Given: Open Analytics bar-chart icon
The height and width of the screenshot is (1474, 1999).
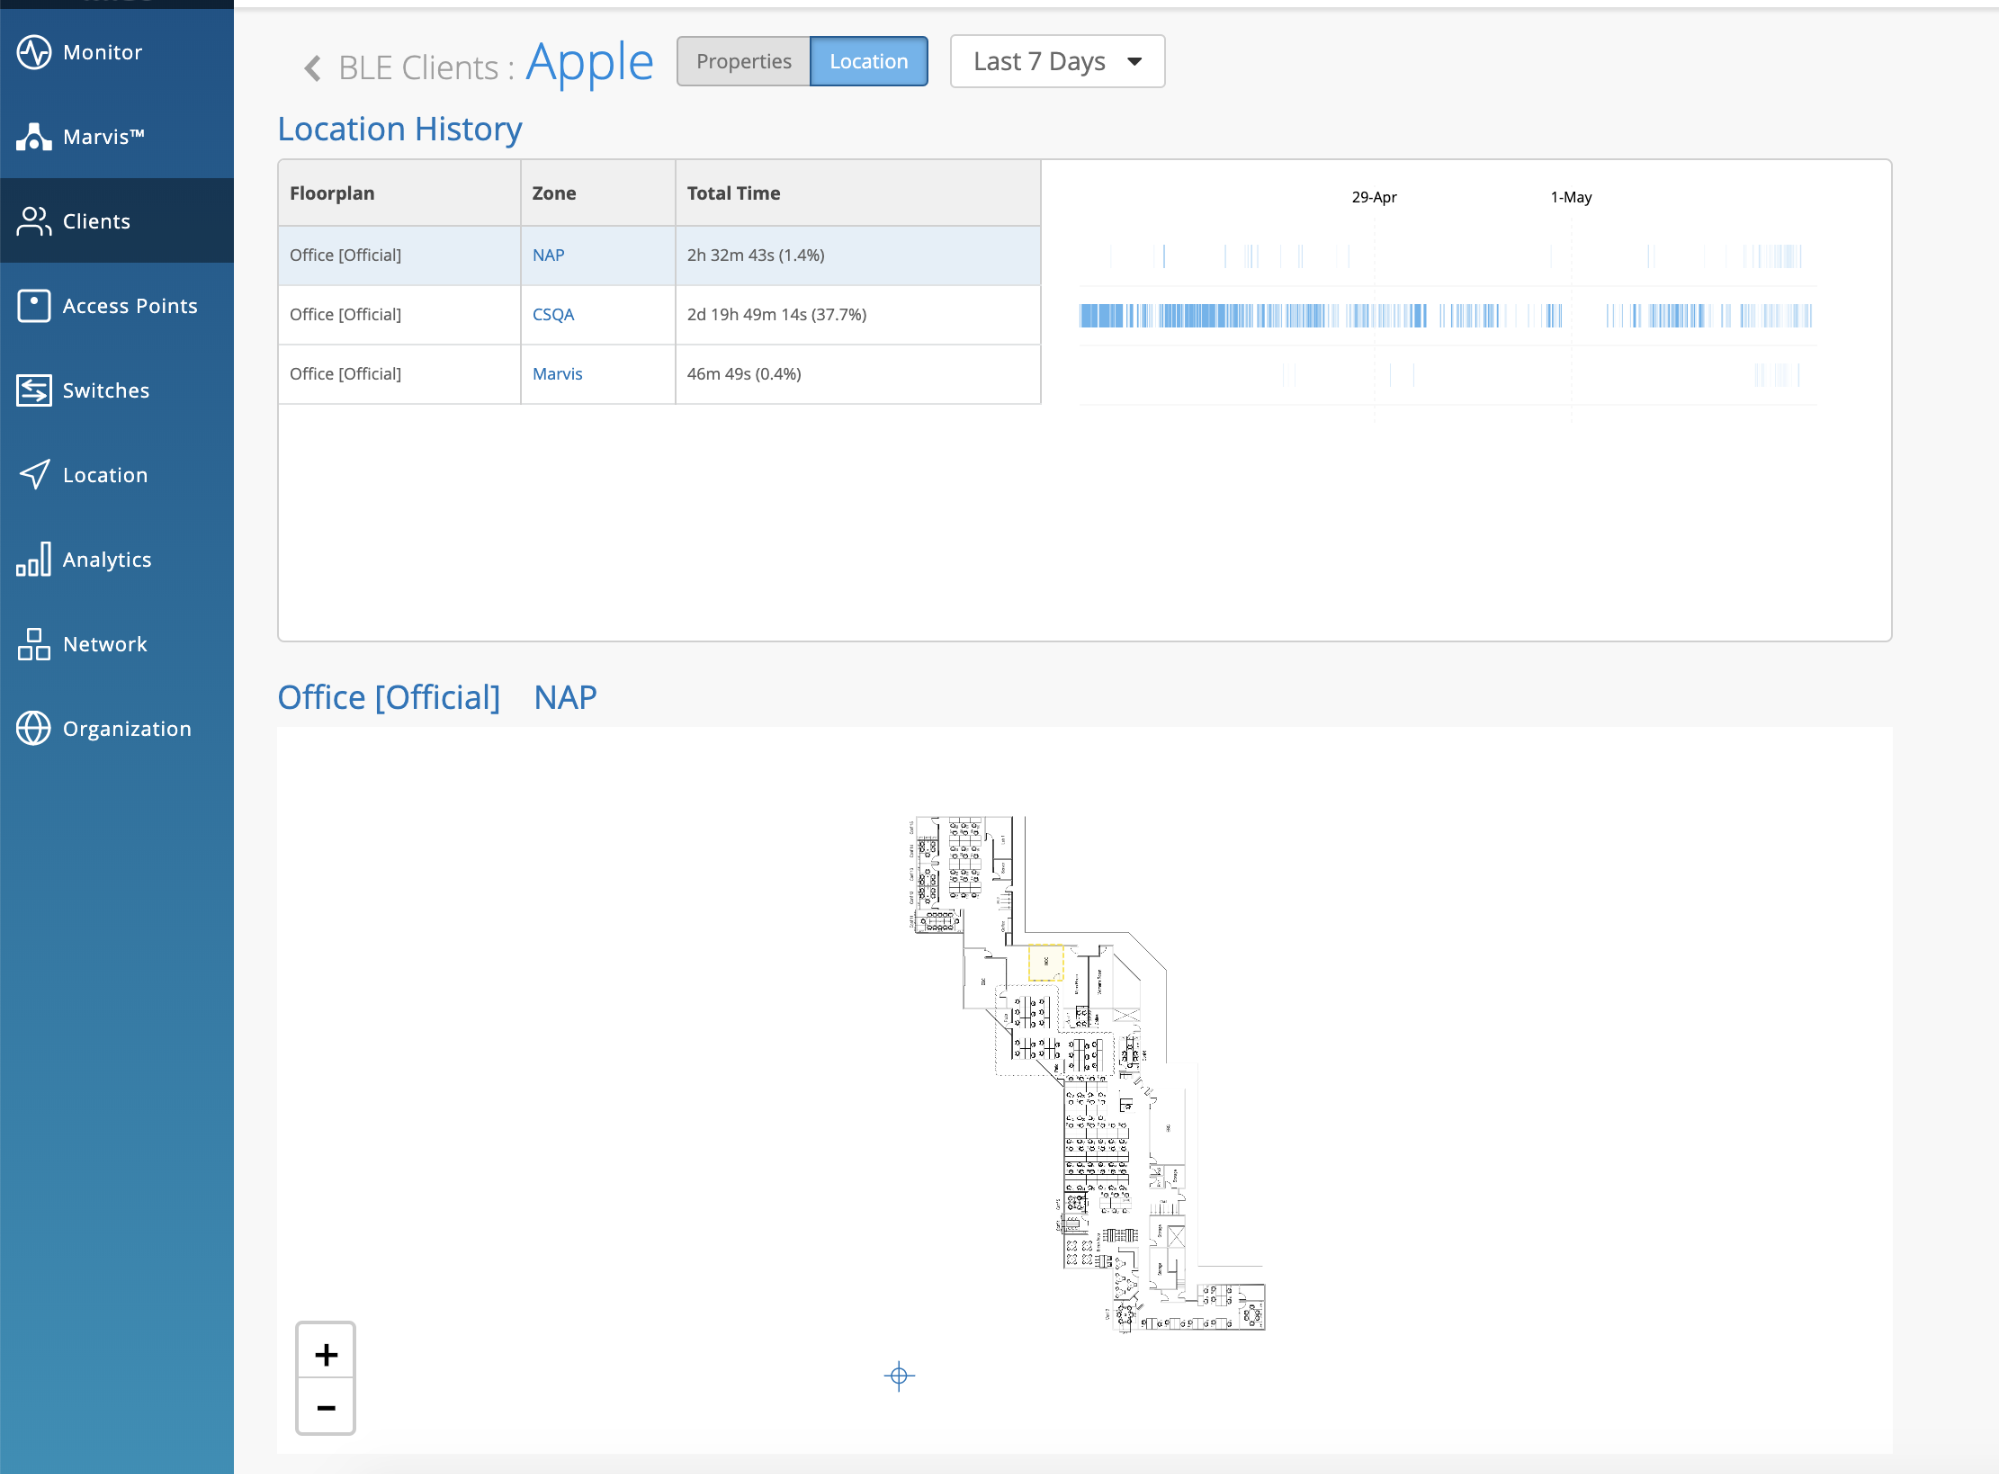Looking at the screenshot, I should point(34,560).
